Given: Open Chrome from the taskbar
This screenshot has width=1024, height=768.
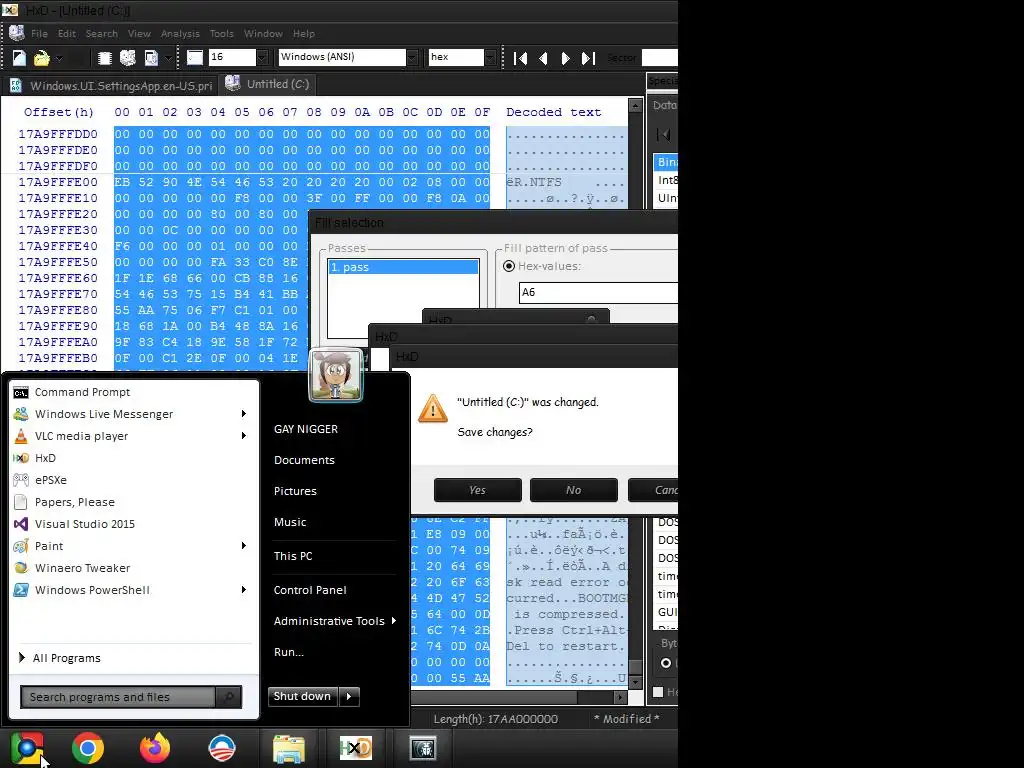Looking at the screenshot, I should click(x=88, y=748).
